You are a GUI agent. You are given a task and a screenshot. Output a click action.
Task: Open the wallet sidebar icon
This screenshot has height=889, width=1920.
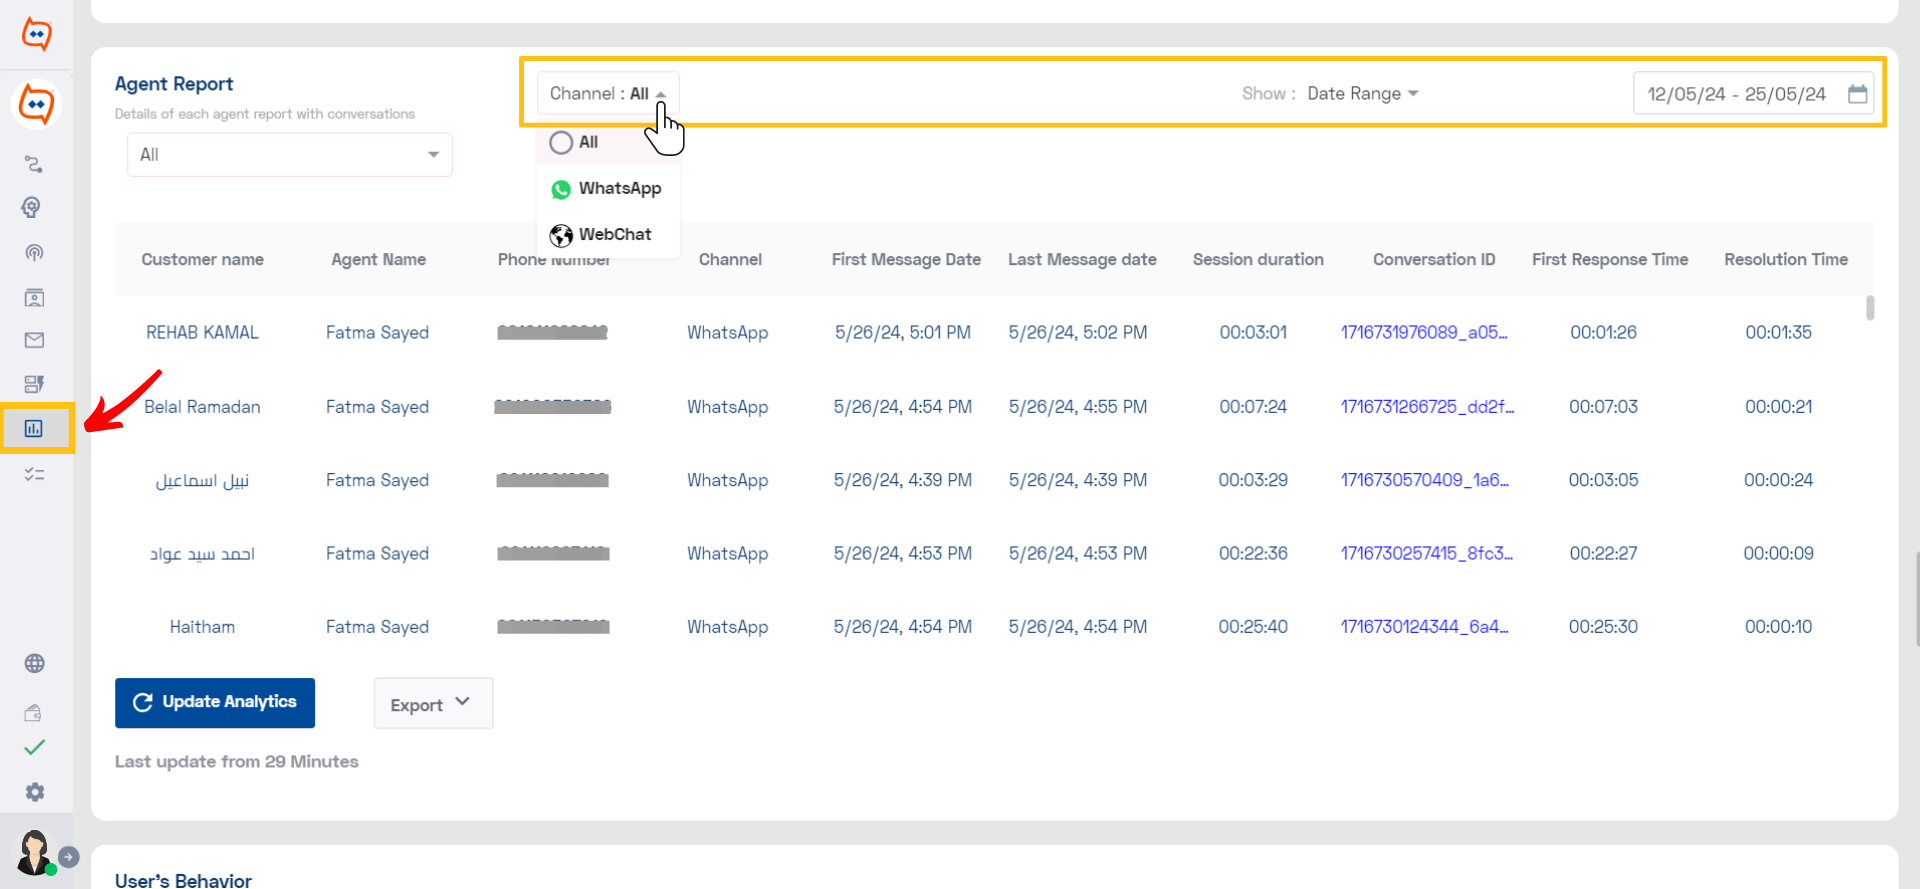click(x=33, y=712)
